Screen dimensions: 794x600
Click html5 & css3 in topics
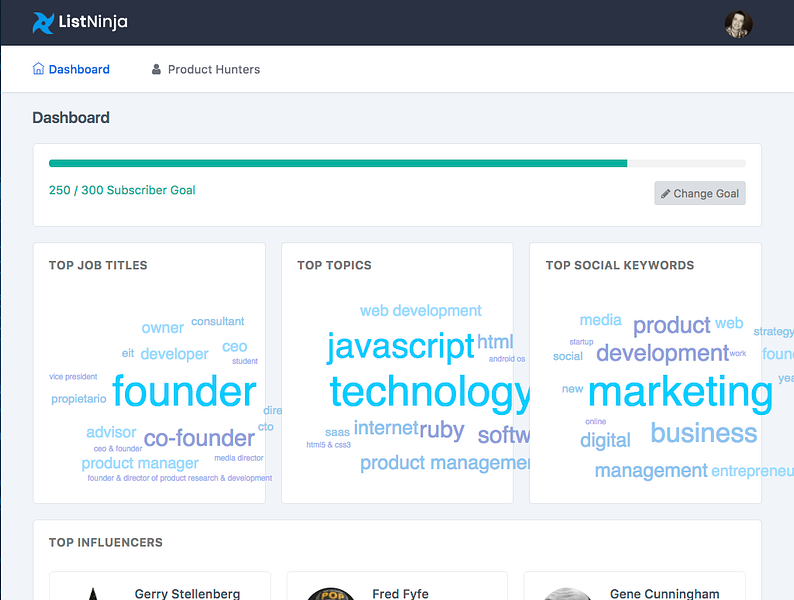328,445
